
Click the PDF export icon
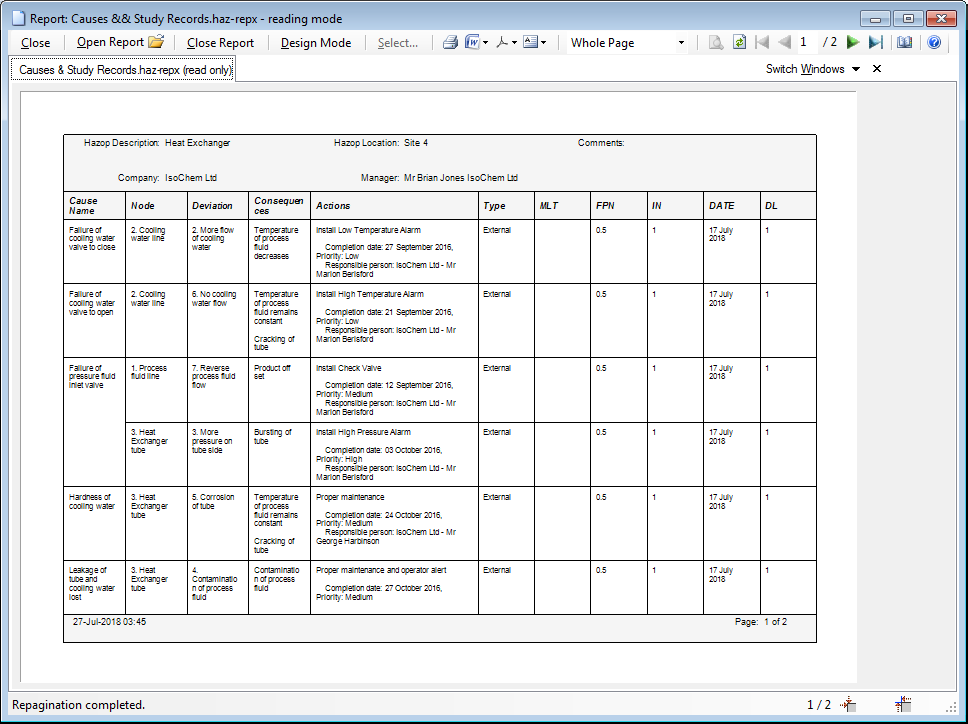(502, 43)
